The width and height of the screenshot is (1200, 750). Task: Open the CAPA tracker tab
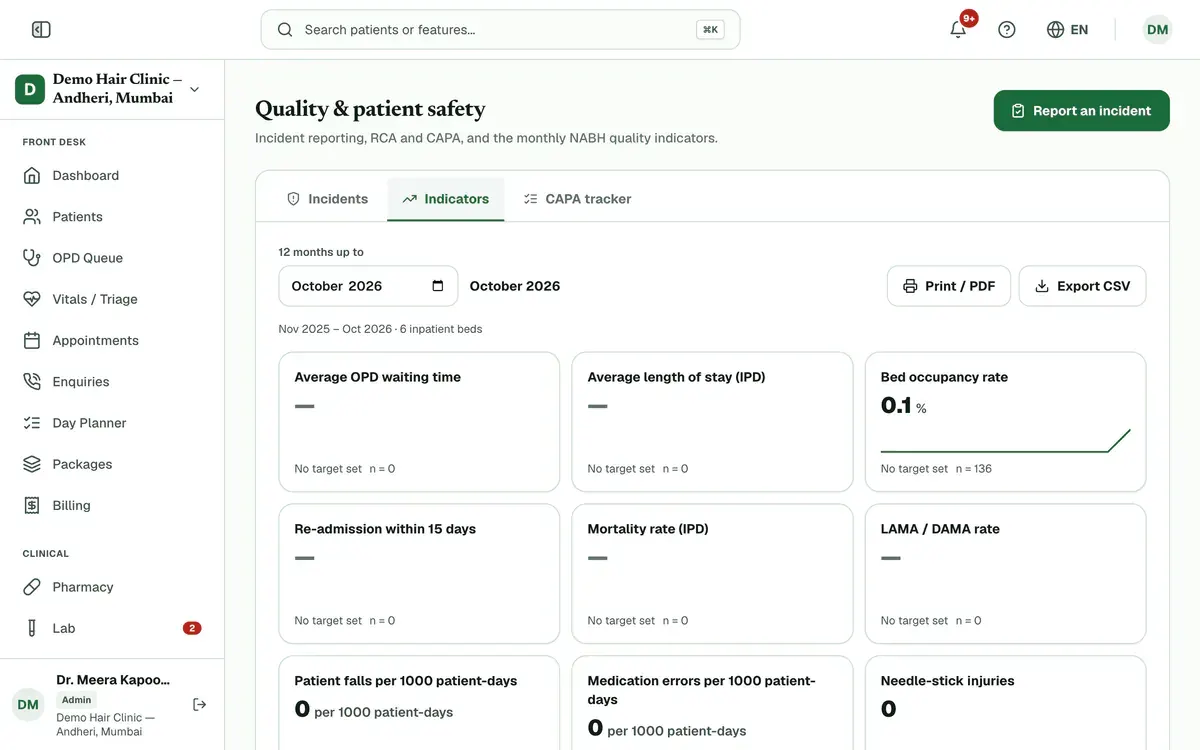(x=577, y=199)
